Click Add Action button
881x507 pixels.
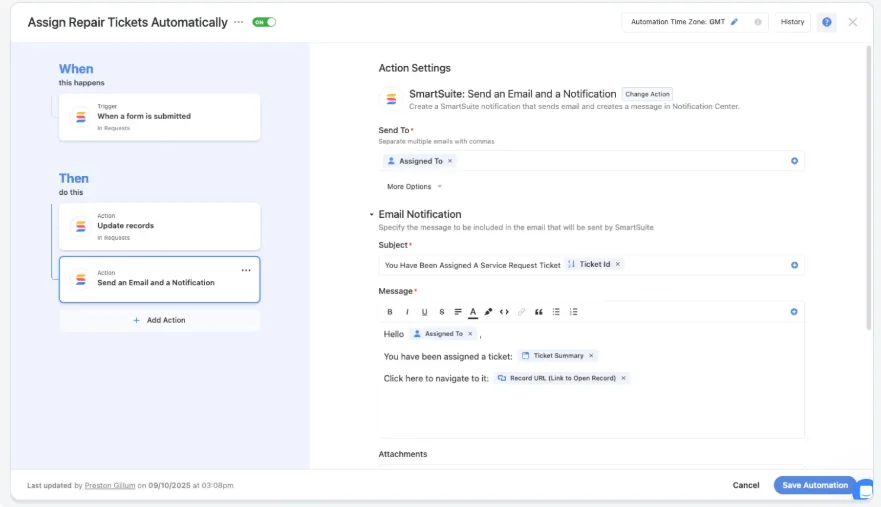pos(160,320)
